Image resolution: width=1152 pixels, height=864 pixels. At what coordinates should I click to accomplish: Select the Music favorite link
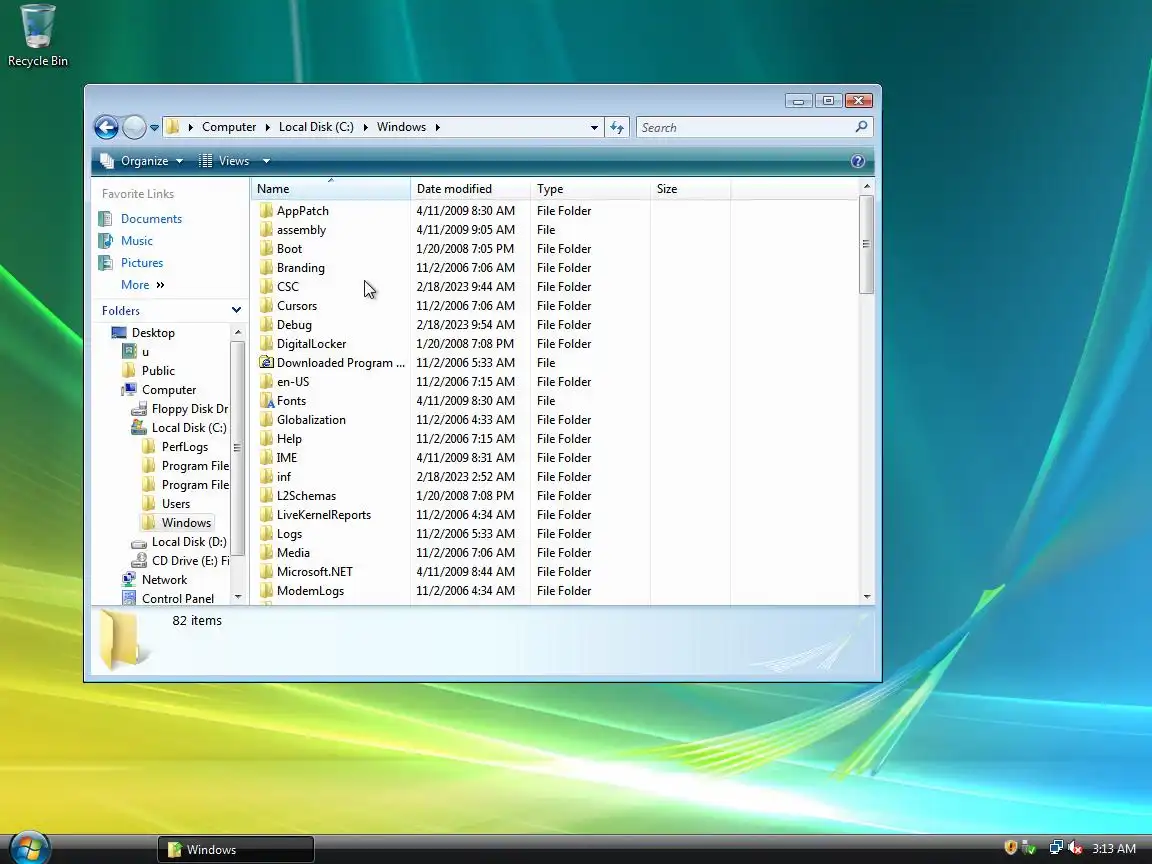click(x=137, y=241)
